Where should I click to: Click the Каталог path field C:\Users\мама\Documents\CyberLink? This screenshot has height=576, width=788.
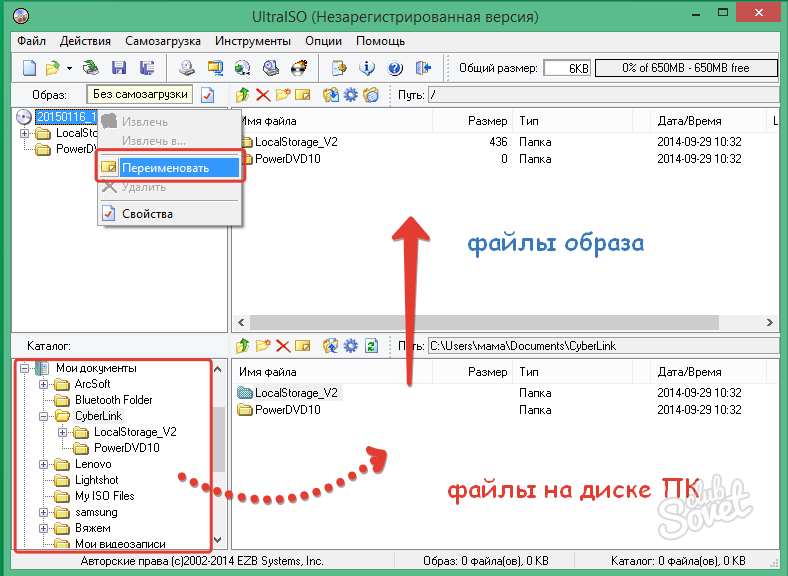(603, 346)
